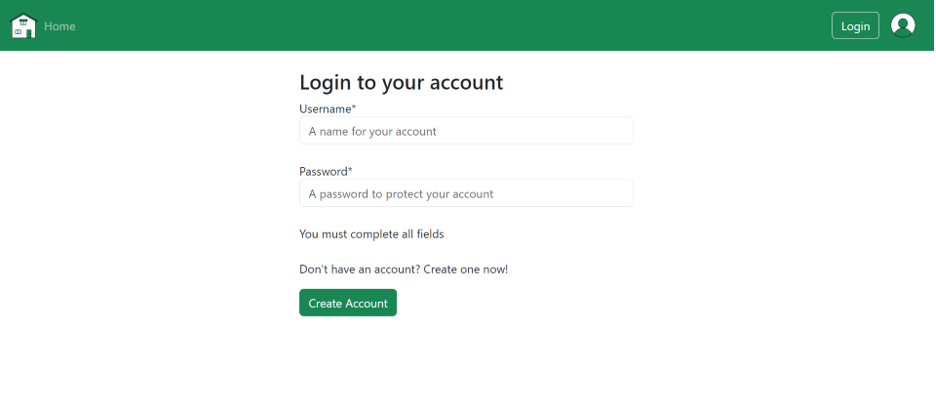Click the "Don't have an account?" text
Viewport: 936px width, 404px height.
click(359, 270)
